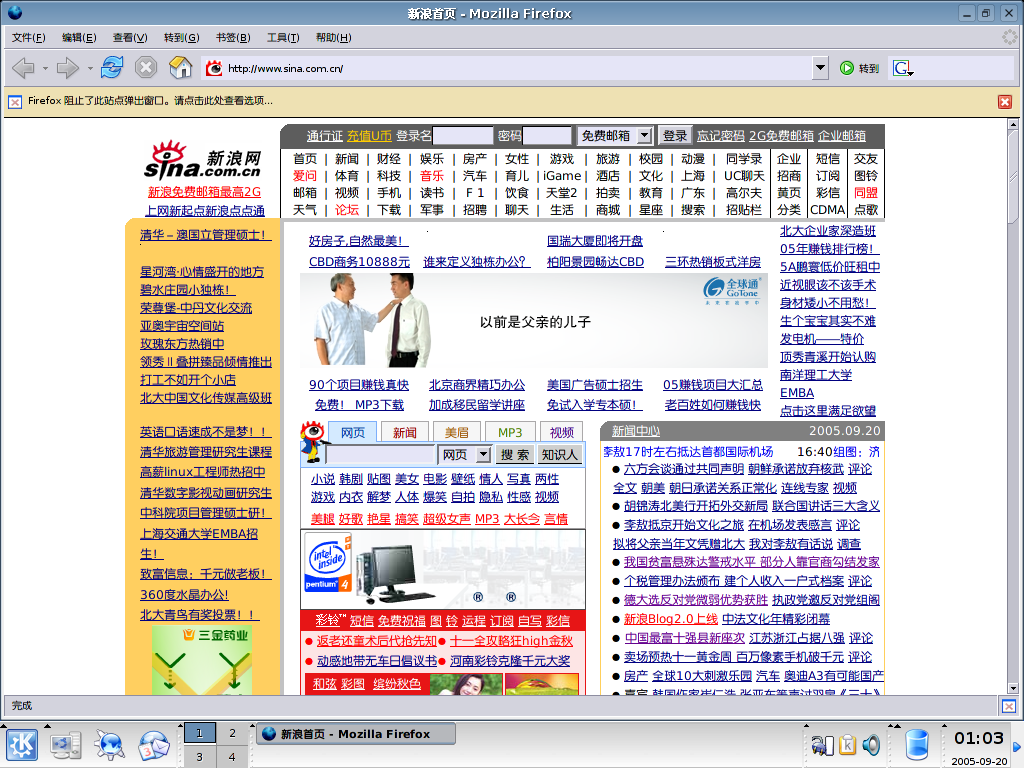Switch to virtual desktop 3
Viewport: 1024px width, 768px height.
pos(199,757)
